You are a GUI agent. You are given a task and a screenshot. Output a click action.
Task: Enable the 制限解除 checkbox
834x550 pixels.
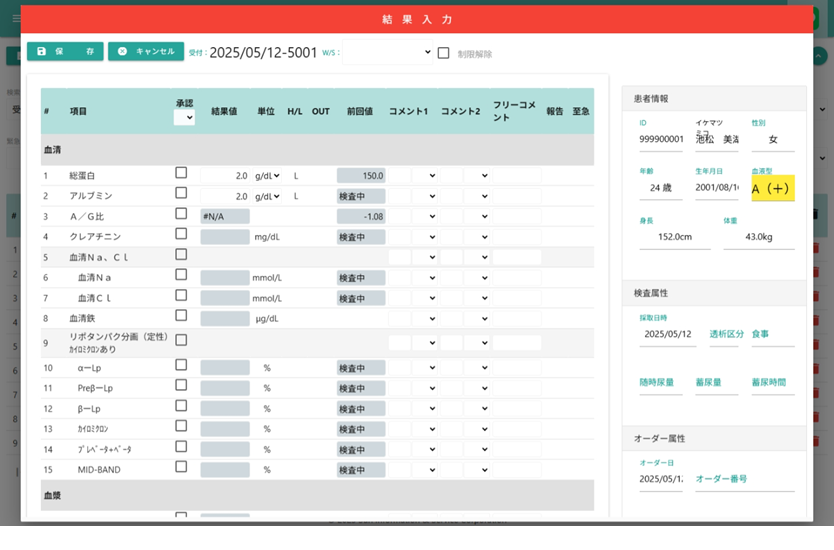444,53
